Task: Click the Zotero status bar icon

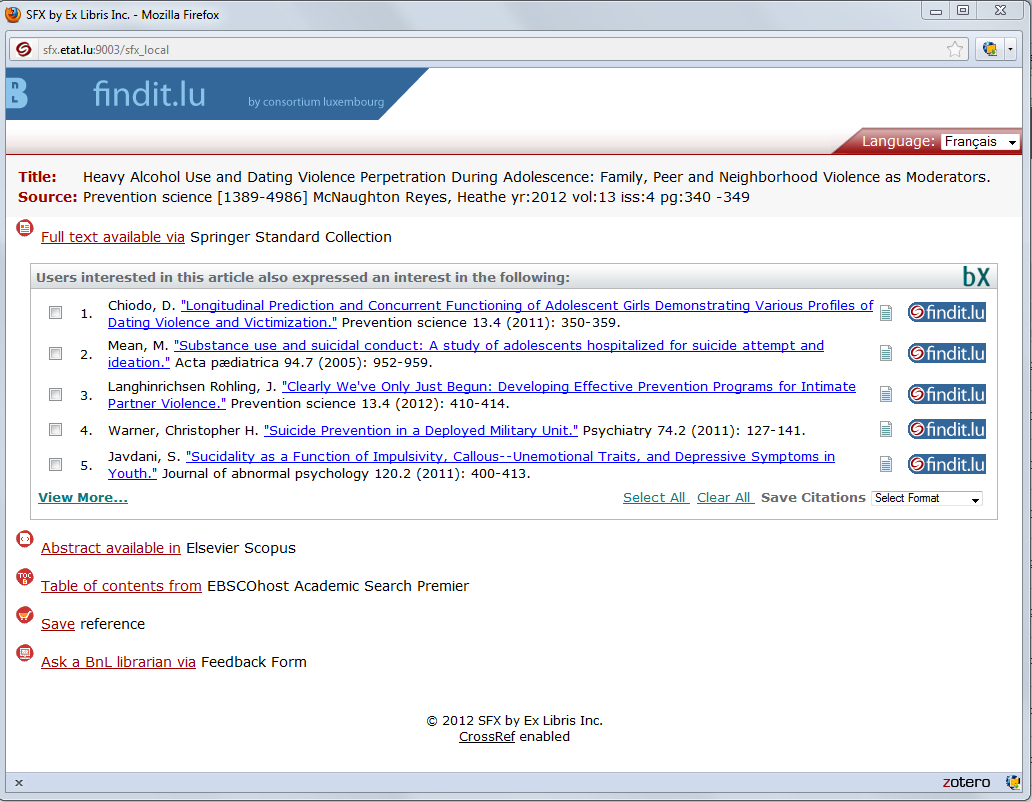Action: pos(1012,782)
